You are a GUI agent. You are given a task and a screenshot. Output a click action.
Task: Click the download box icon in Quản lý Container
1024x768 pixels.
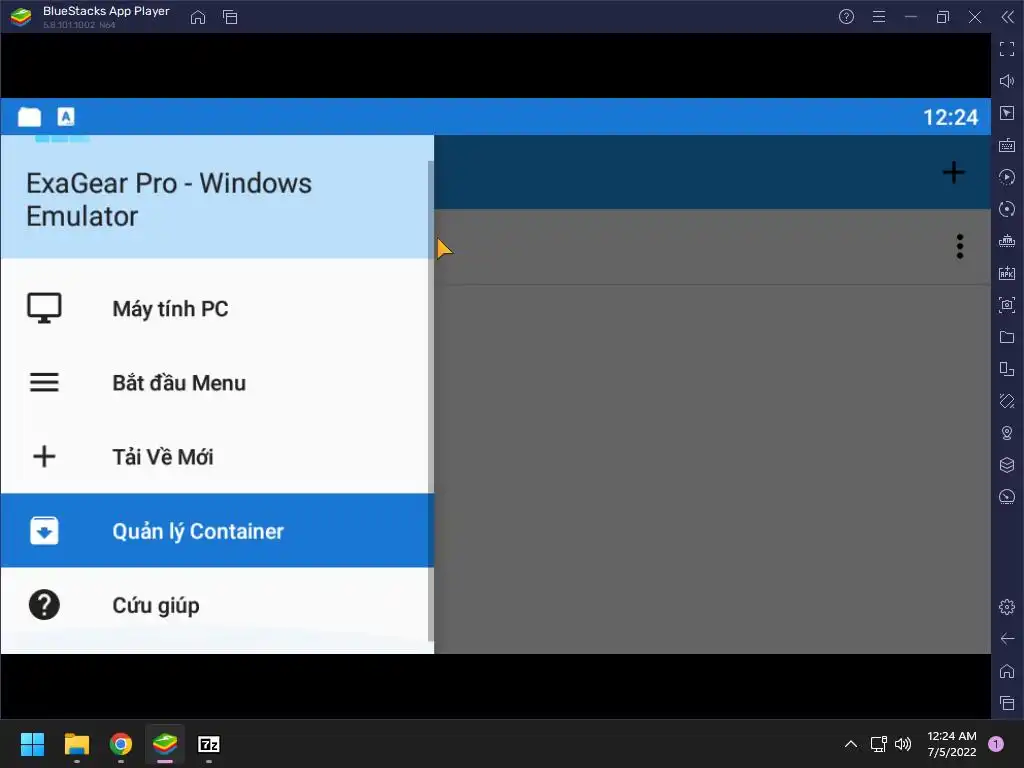44,530
